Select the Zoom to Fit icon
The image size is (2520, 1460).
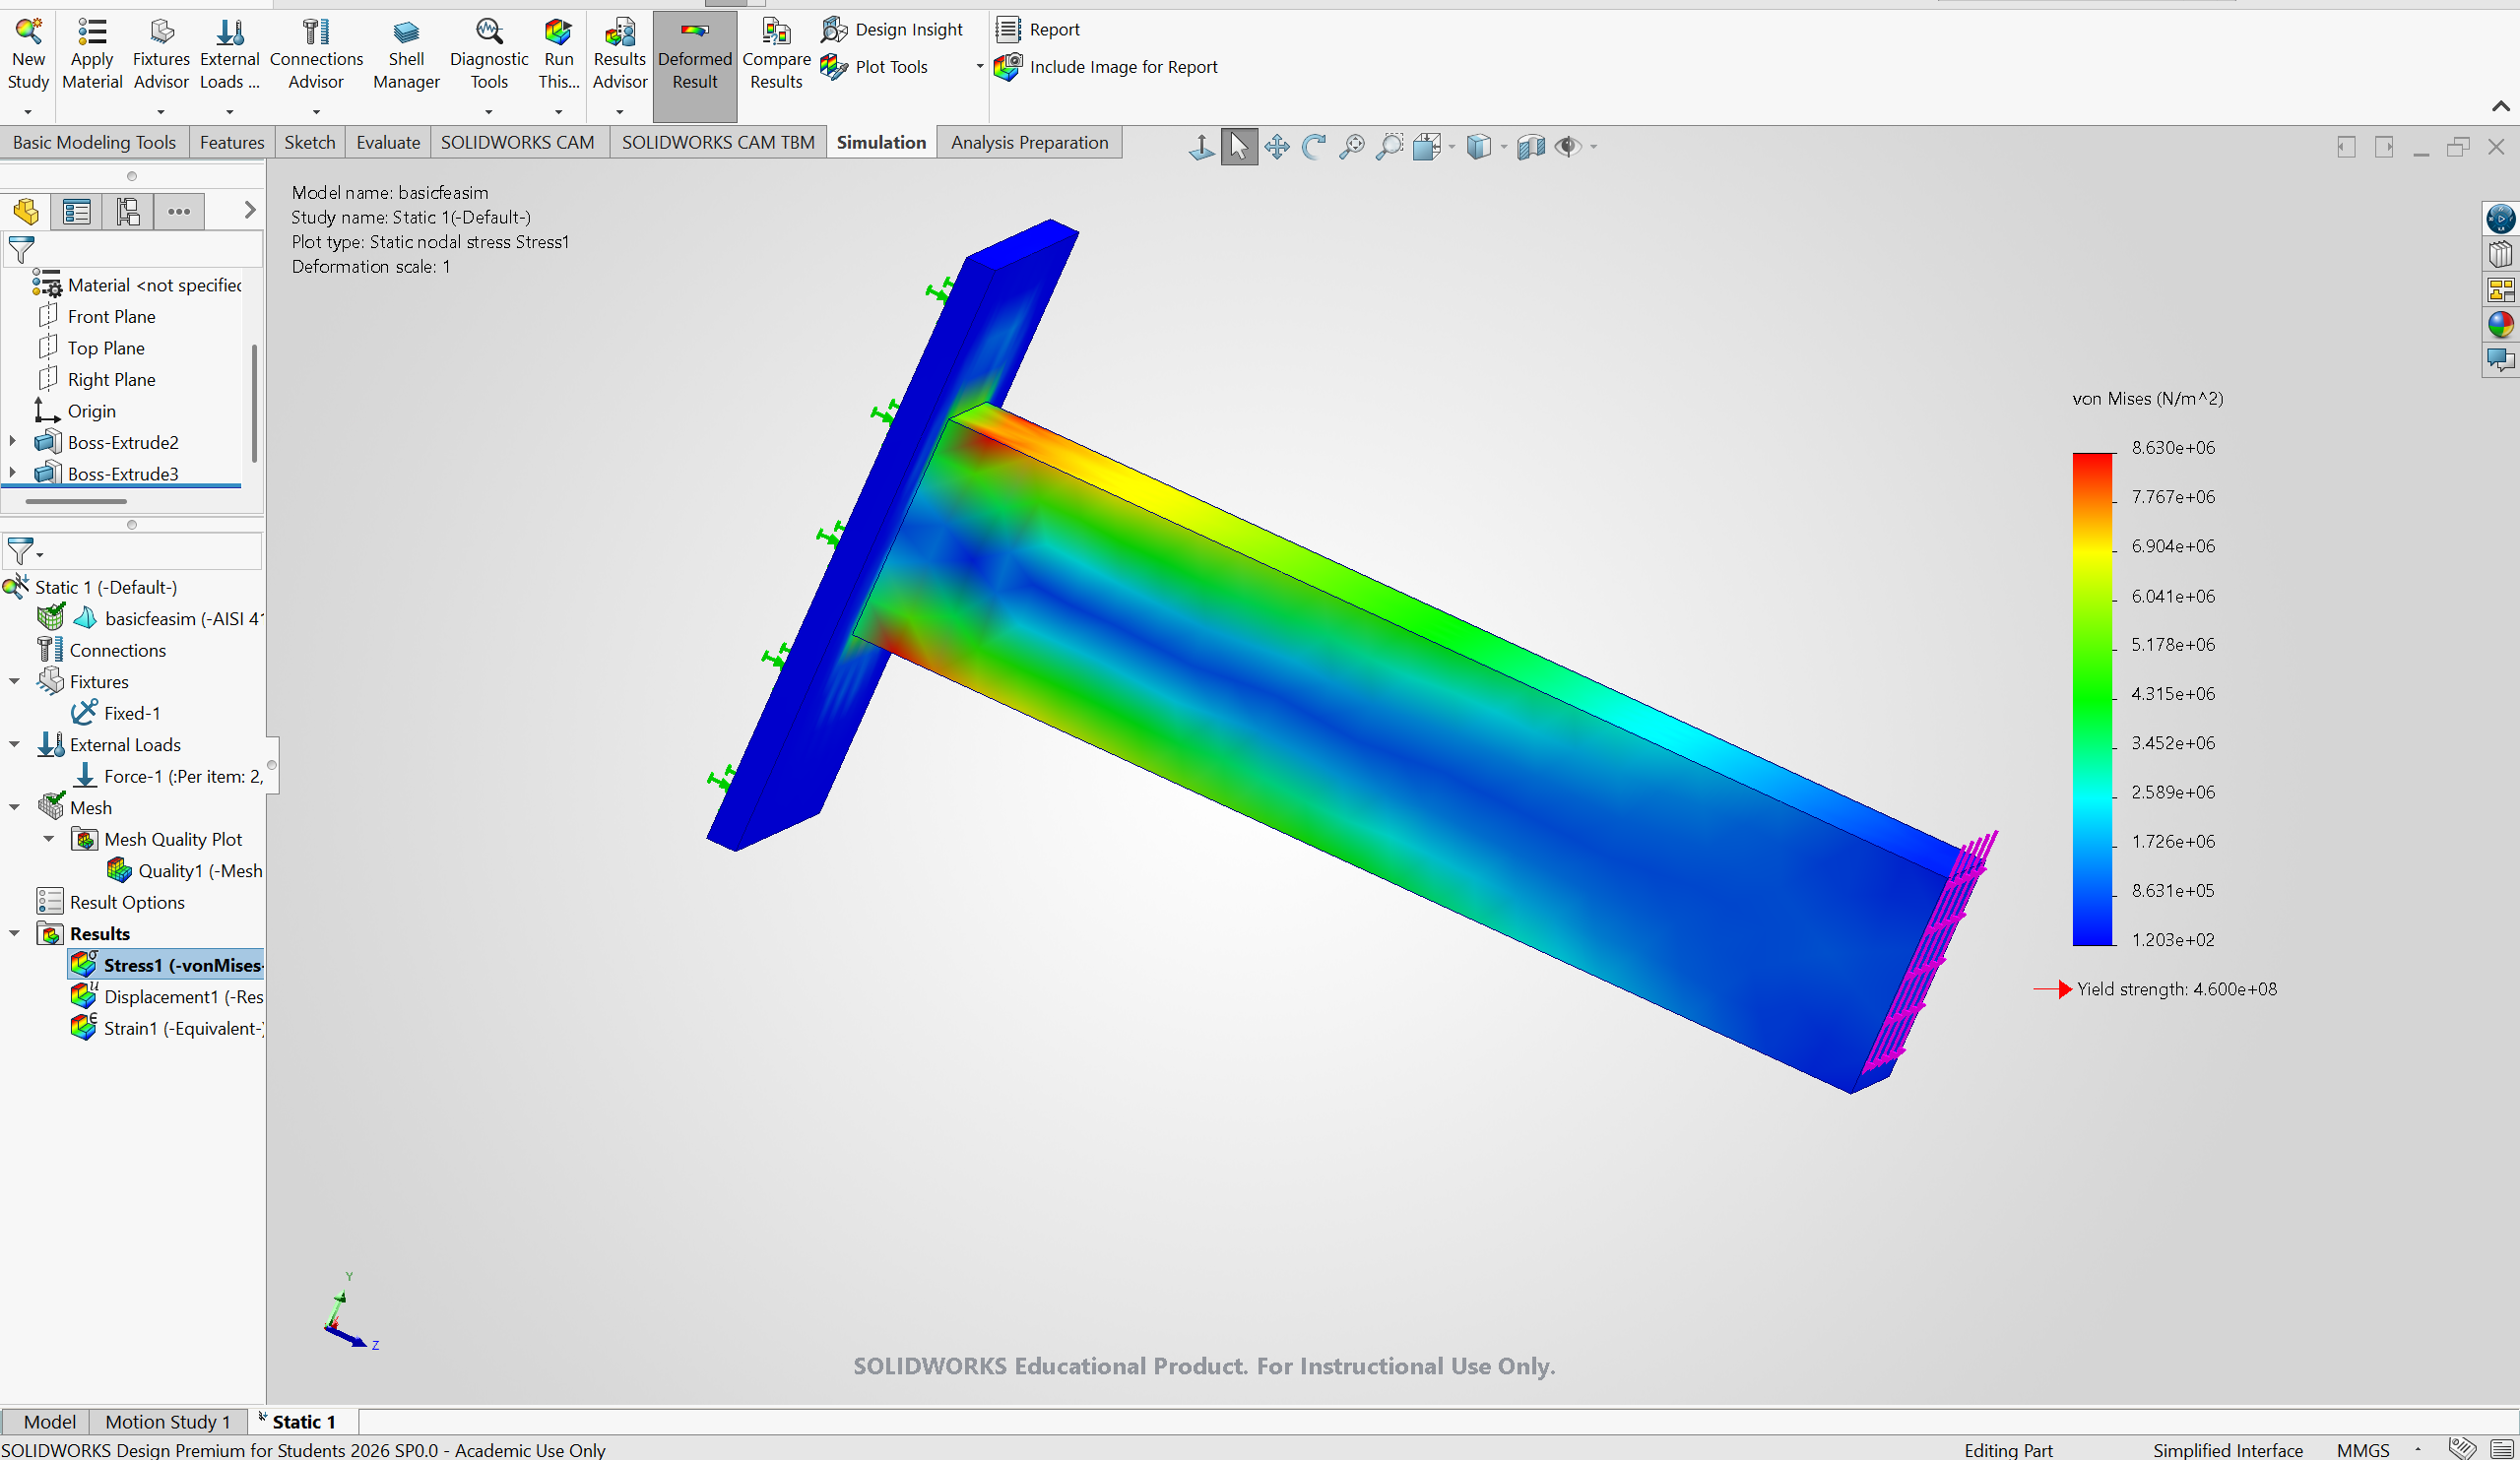point(1351,147)
